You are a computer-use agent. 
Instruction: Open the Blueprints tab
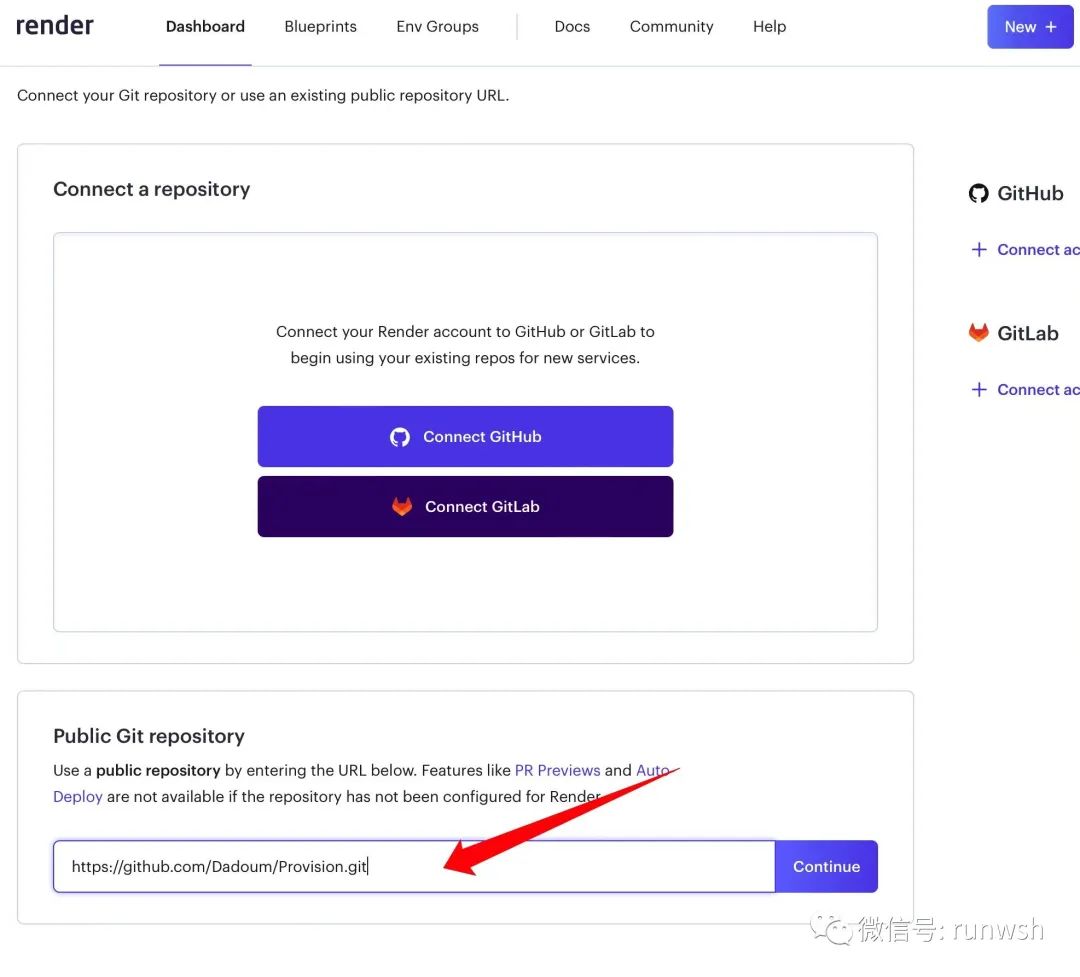tap(320, 26)
